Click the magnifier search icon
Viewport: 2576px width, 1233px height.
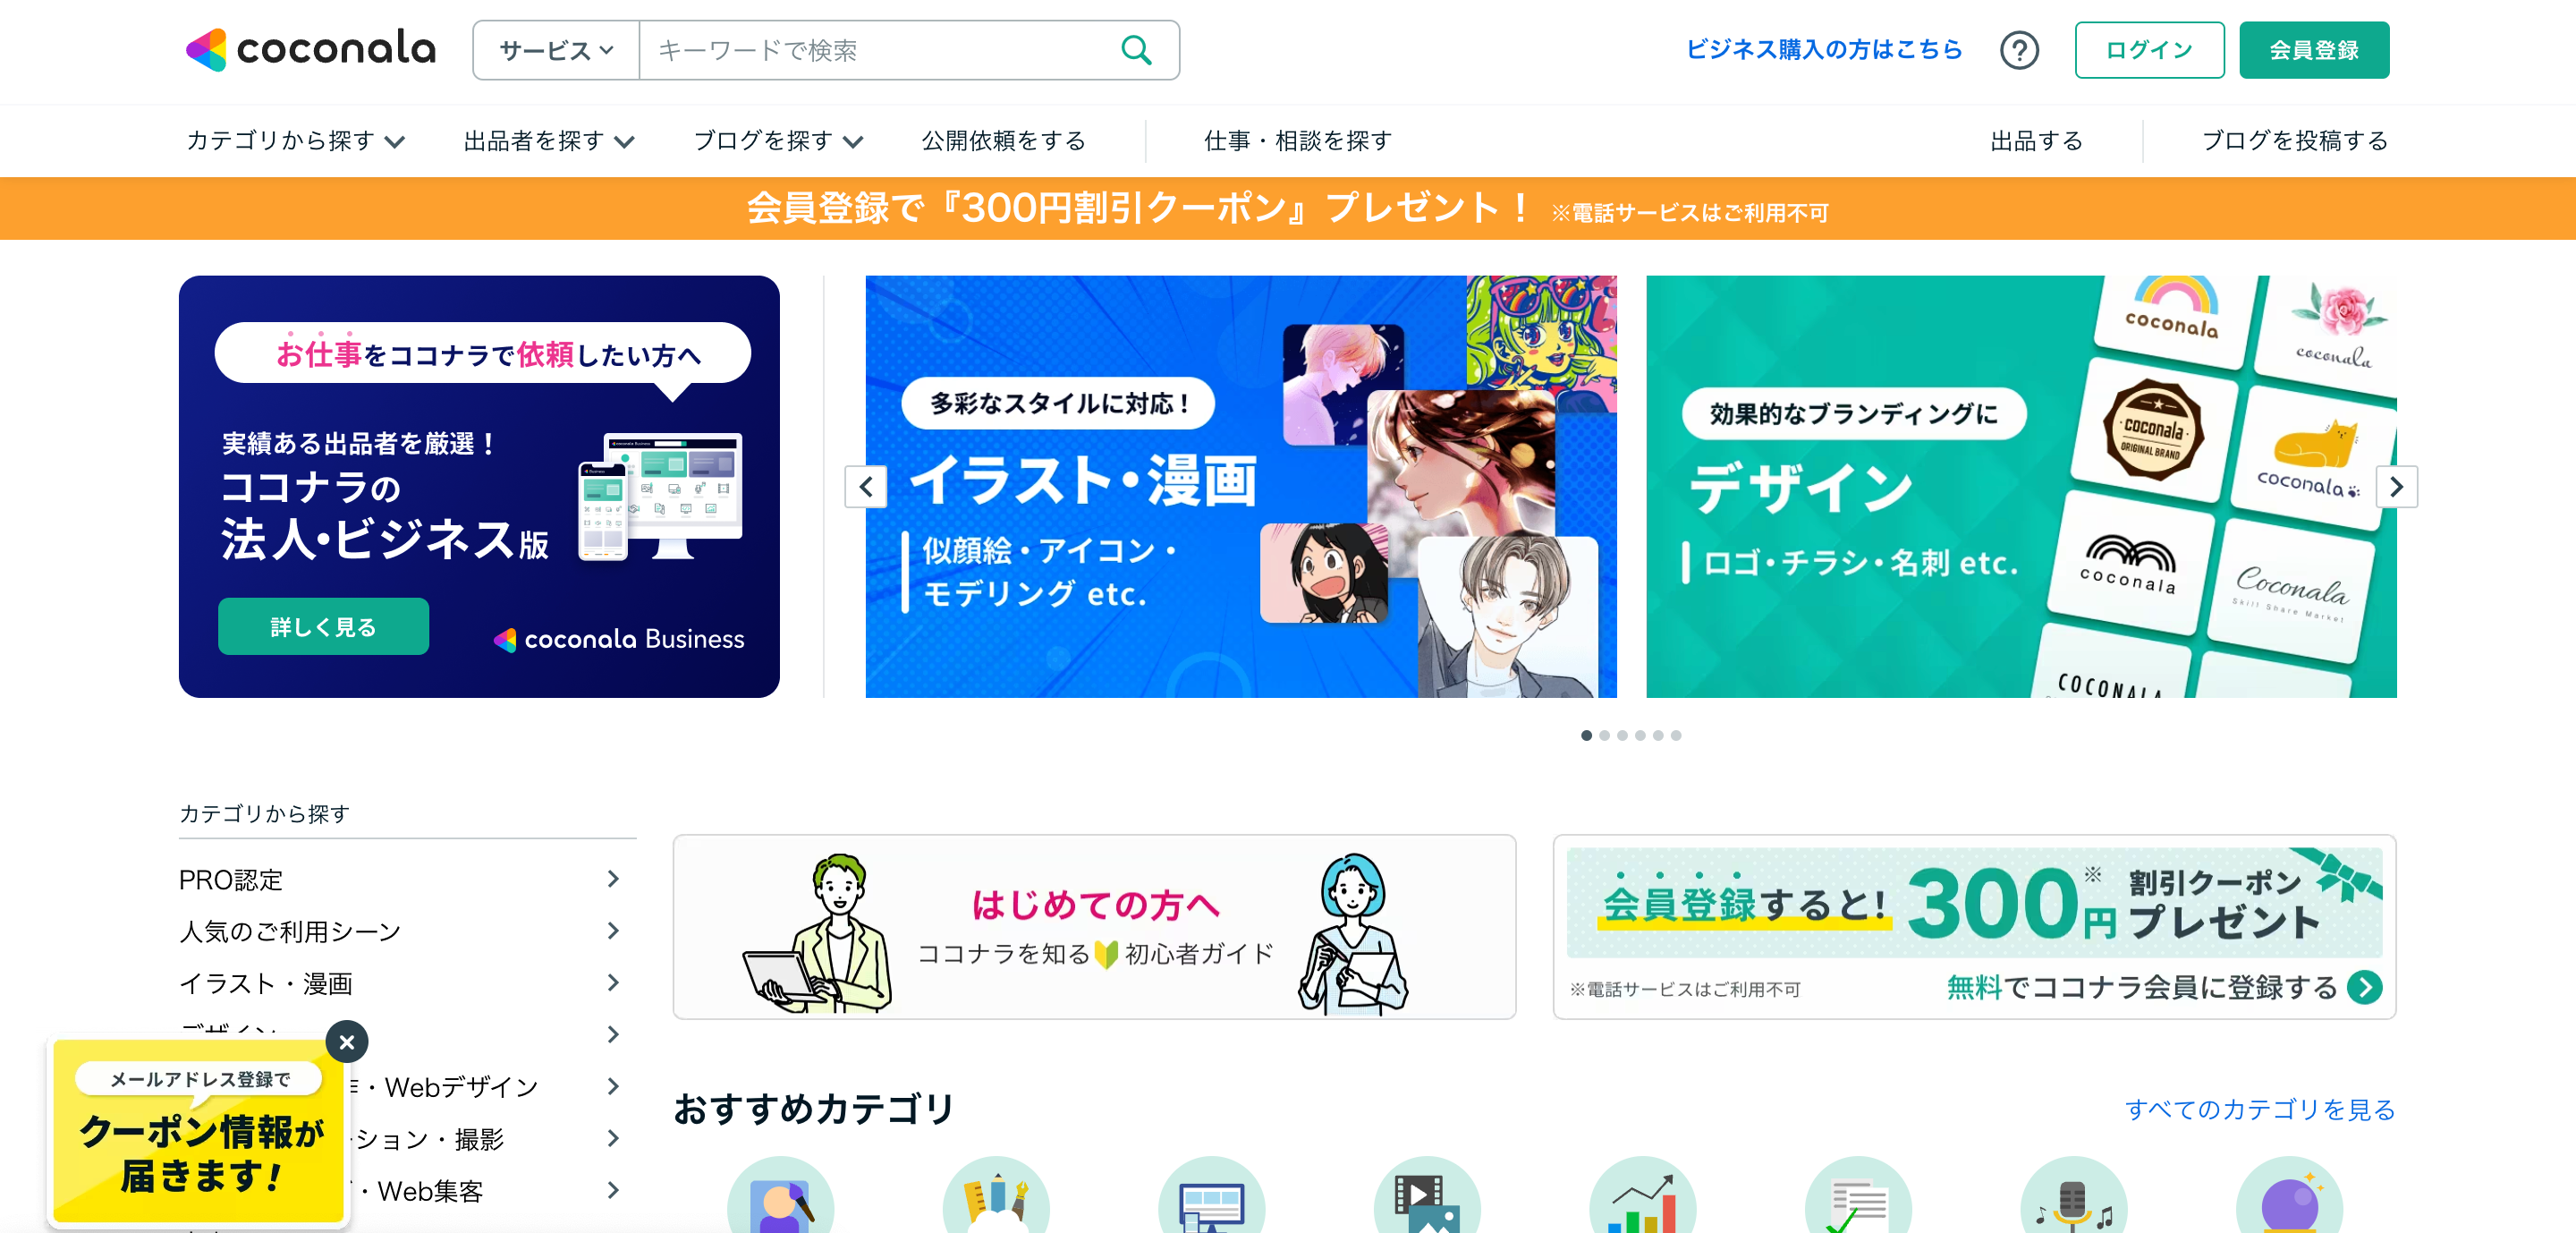pos(1135,50)
